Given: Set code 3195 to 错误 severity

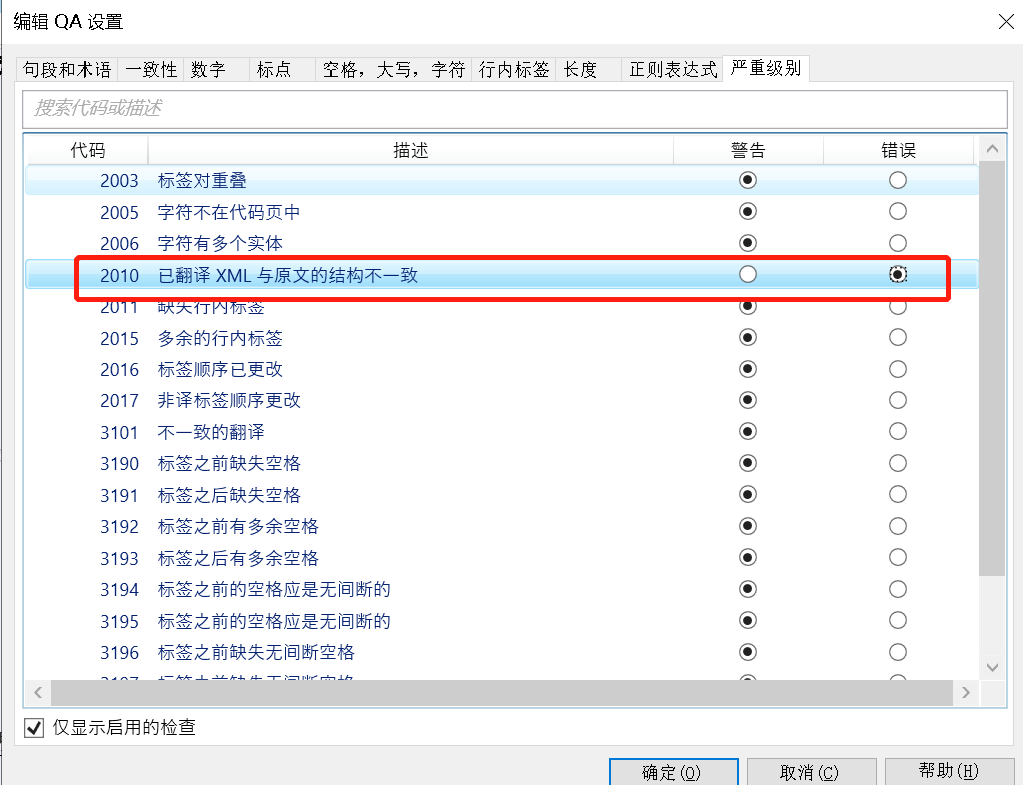Looking at the screenshot, I should (x=898, y=620).
